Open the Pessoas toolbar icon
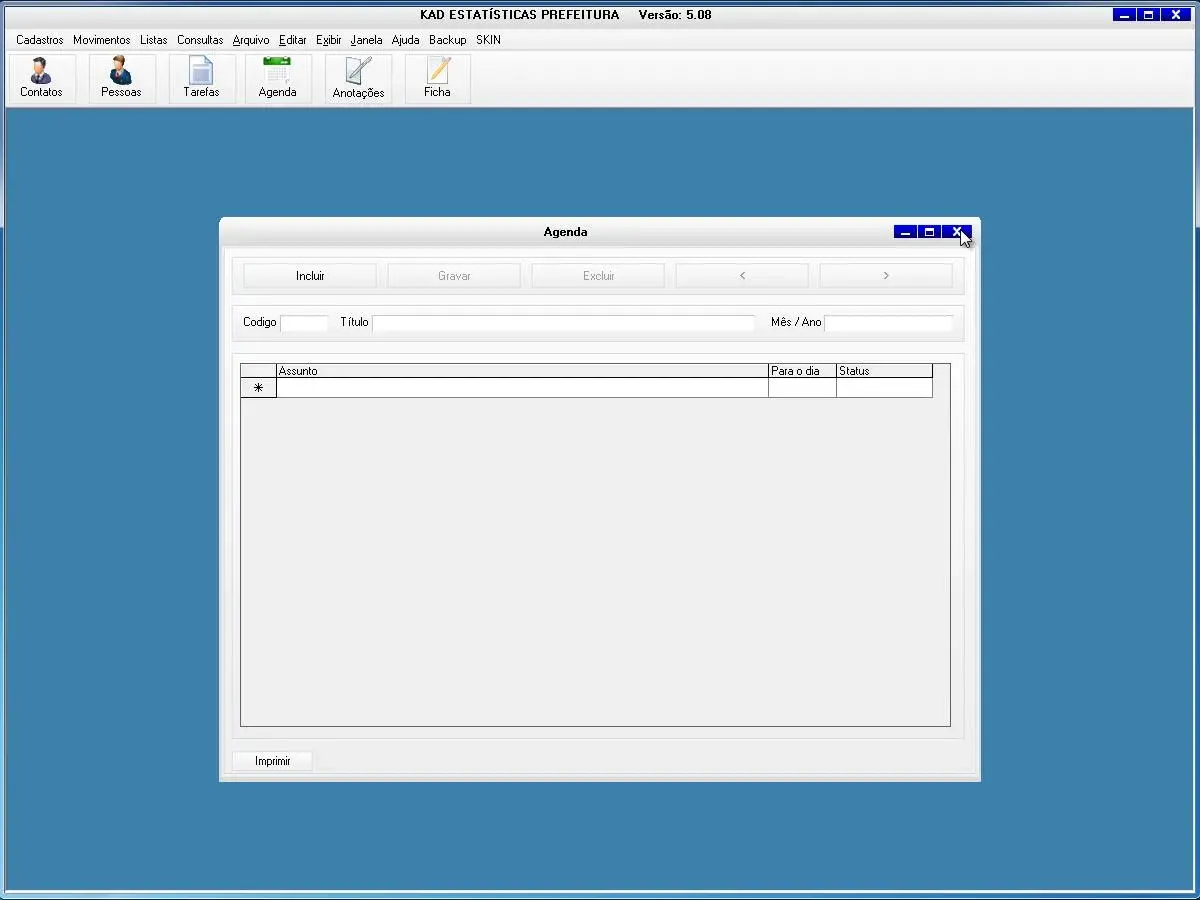Image resolution: width=1200 pixels, height=900 pixels. point(121,78)
